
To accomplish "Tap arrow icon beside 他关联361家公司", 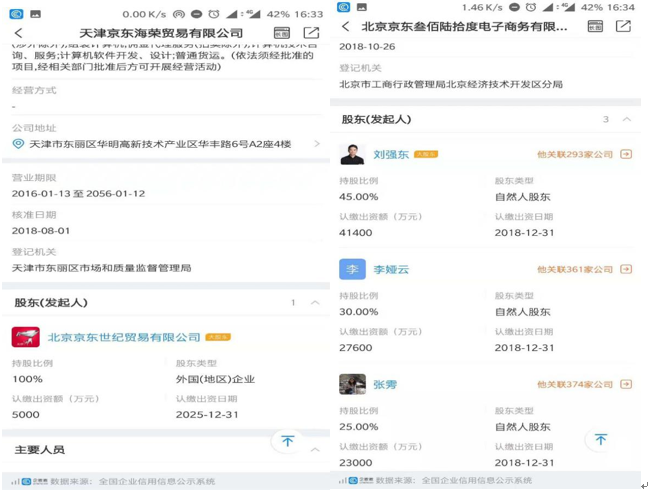I will [x=626, y=269].
